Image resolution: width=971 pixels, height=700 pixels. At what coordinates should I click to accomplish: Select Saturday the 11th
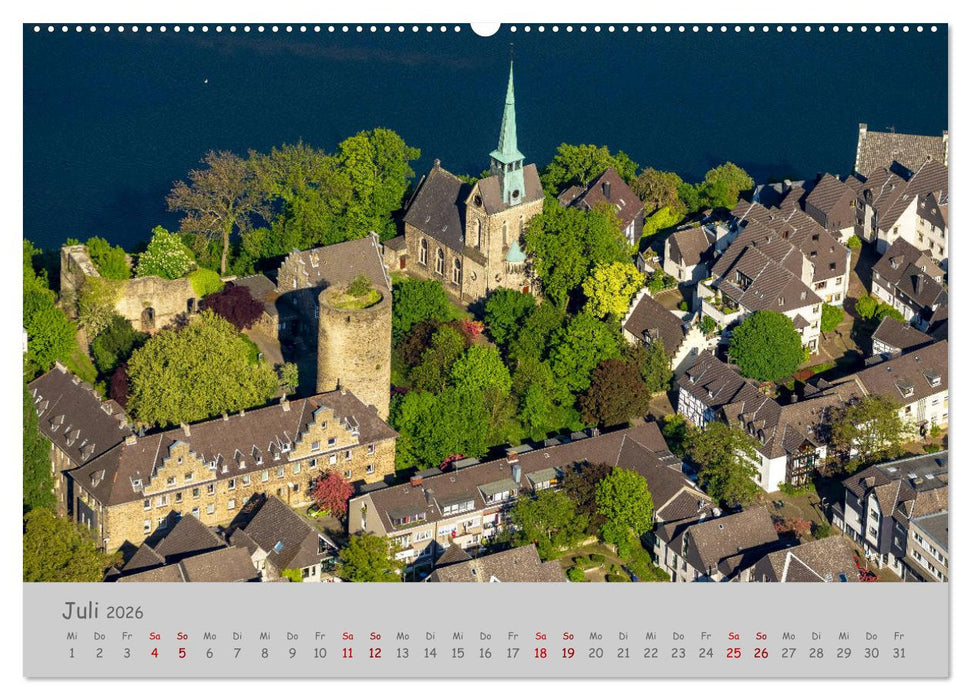point(347,653)
